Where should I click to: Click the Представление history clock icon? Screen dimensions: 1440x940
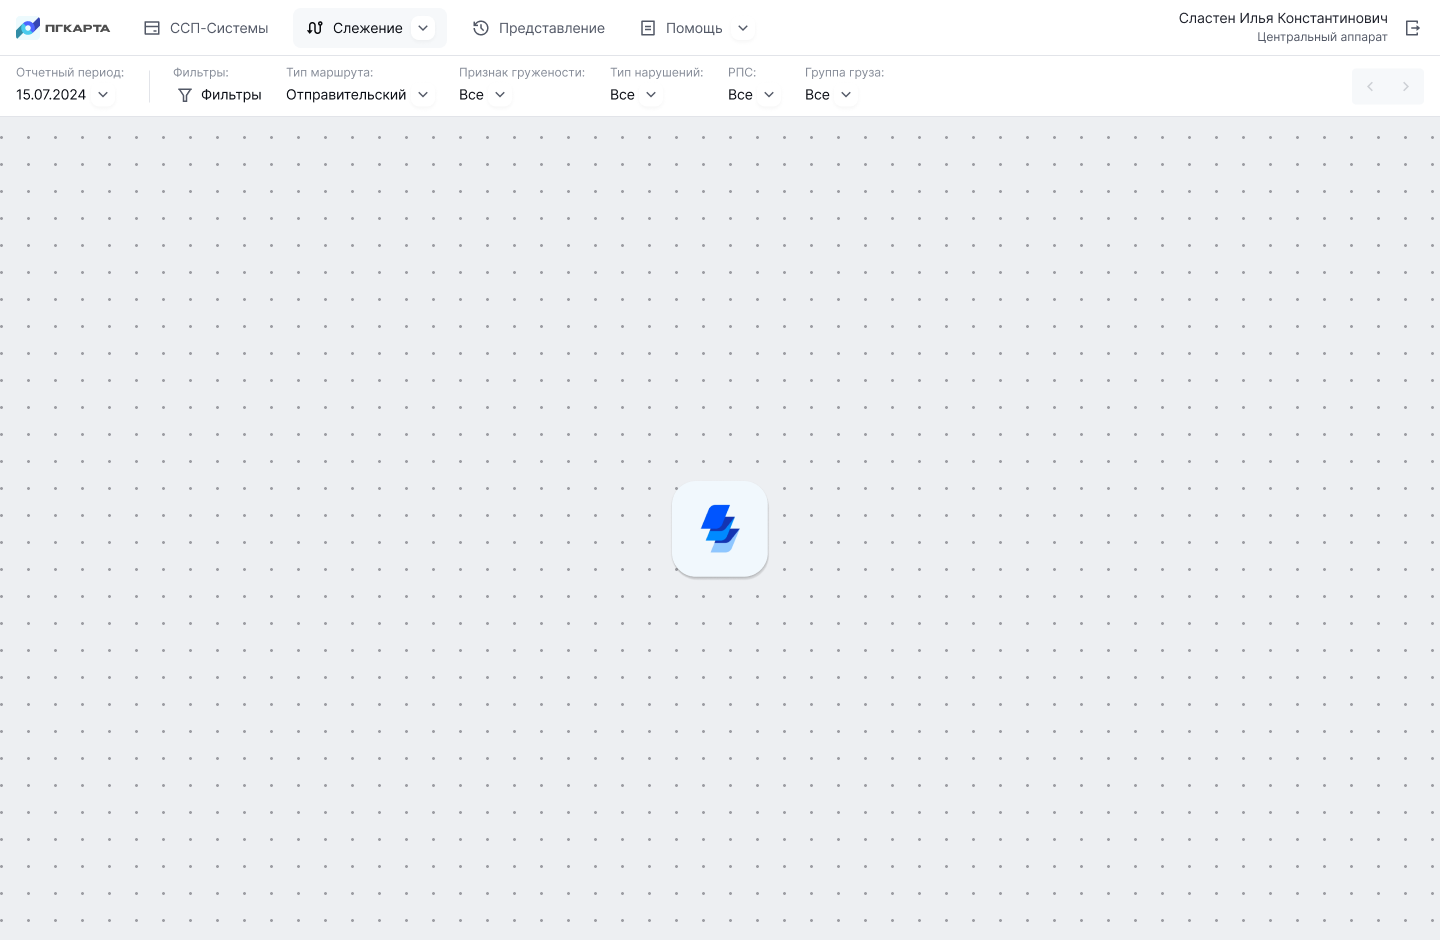[x=481, y=28]
